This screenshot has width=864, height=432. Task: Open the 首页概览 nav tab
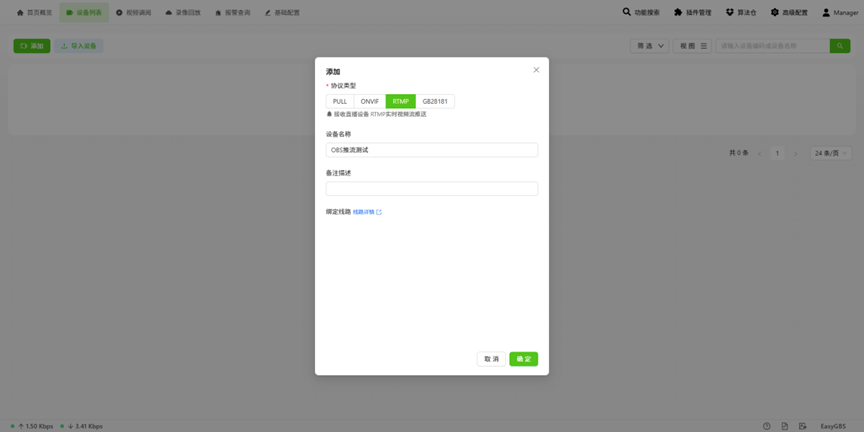click(x=35, y=12)
